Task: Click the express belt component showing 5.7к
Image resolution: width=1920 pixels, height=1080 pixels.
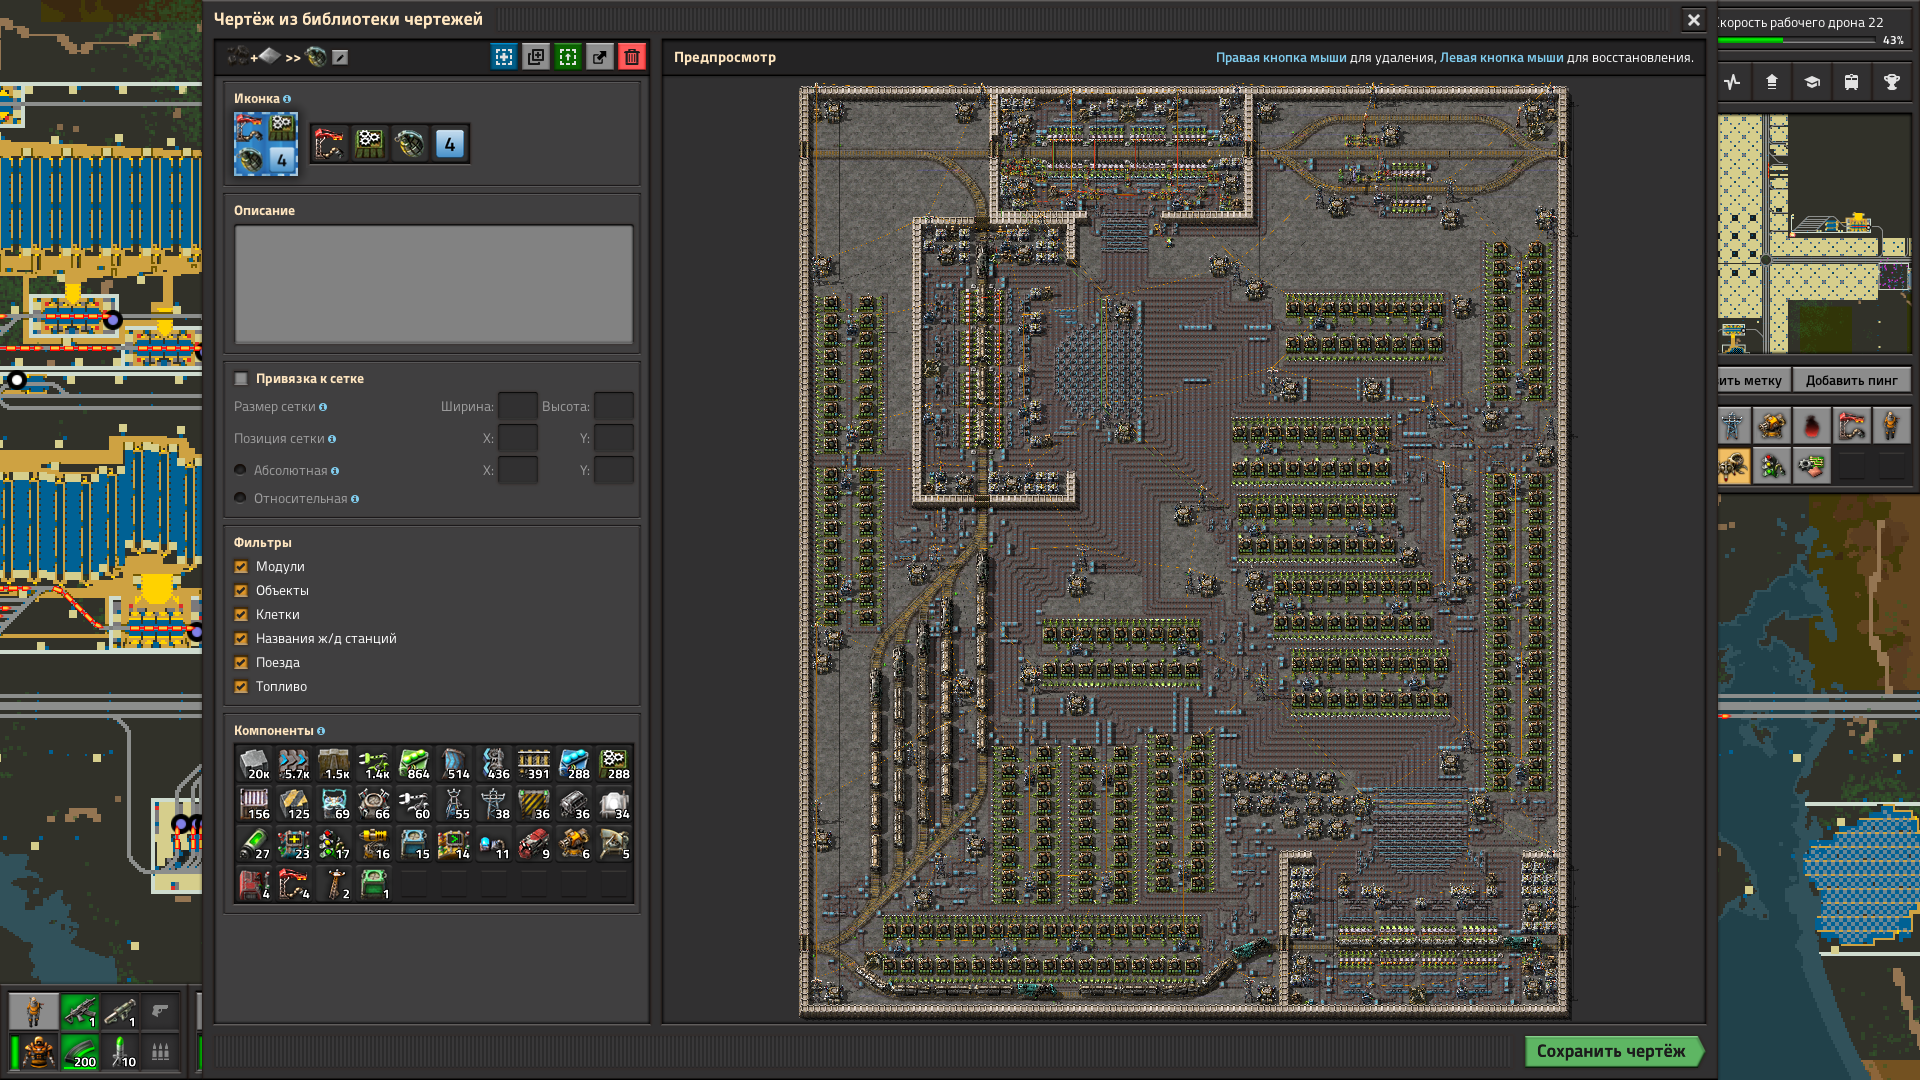Action: pos(294,764)
